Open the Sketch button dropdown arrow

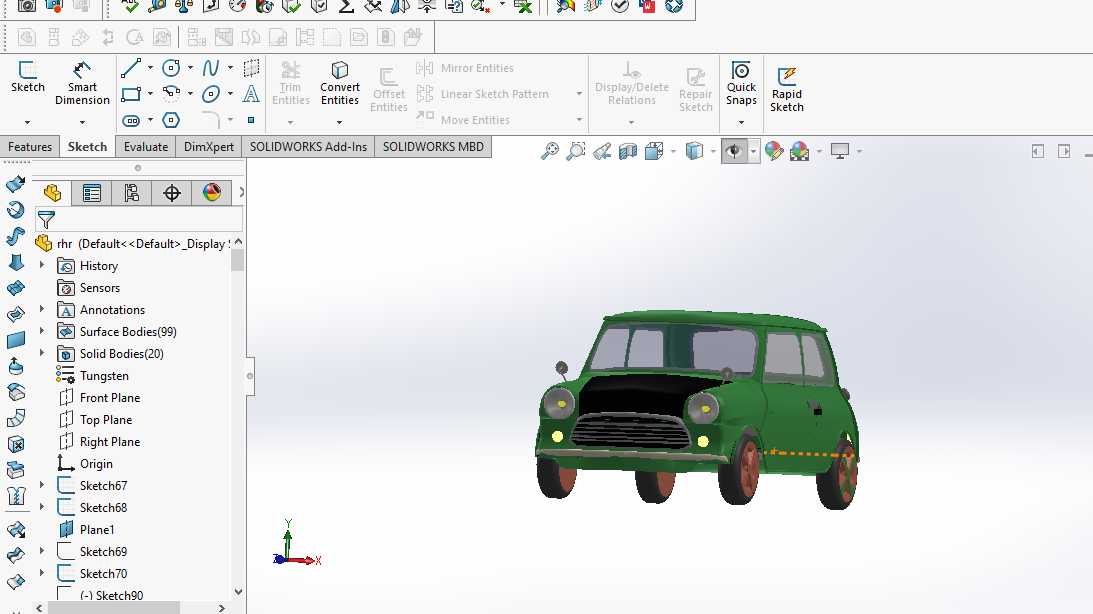[27, 122]
